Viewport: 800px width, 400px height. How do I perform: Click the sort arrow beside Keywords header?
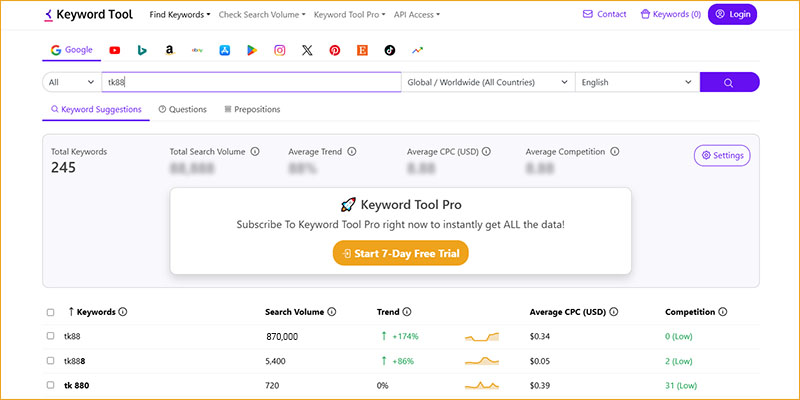coord(71,311)
